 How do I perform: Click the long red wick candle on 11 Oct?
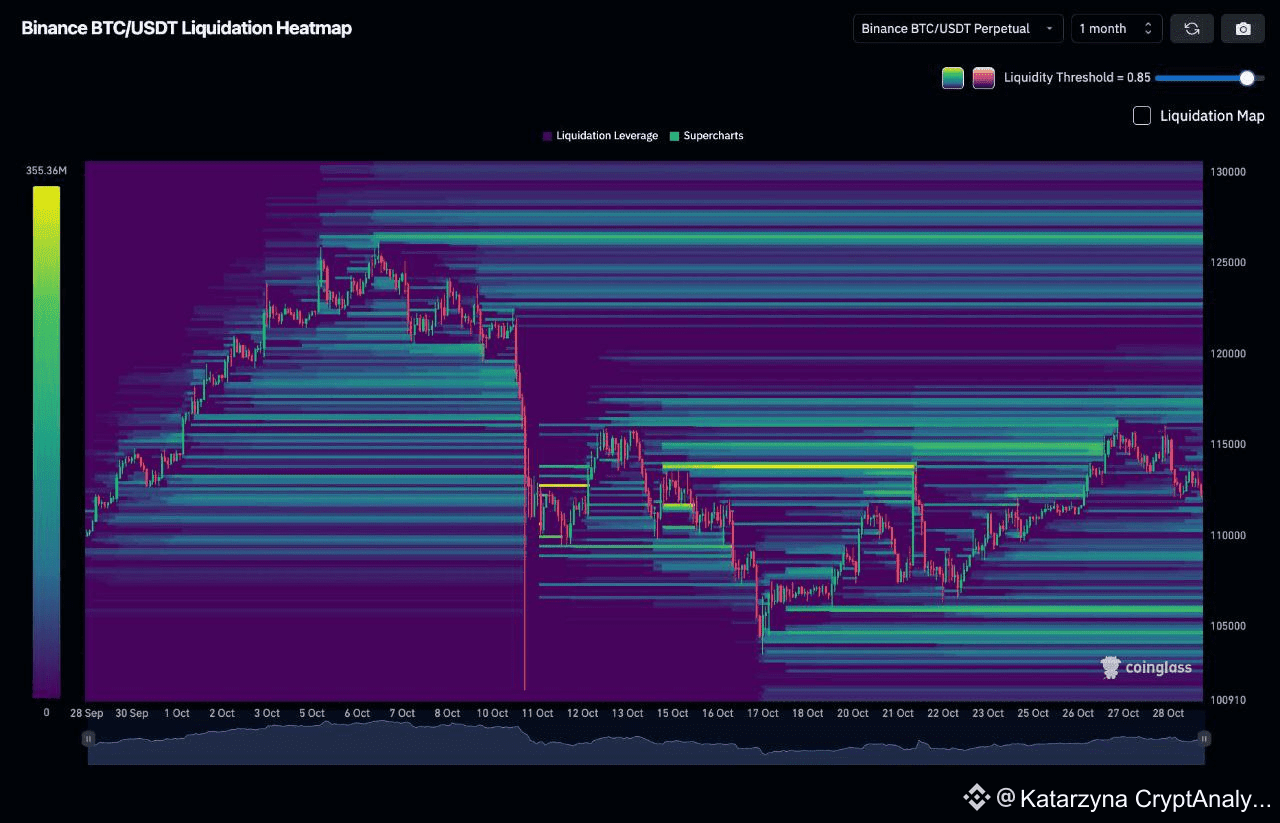click(524, 600)
